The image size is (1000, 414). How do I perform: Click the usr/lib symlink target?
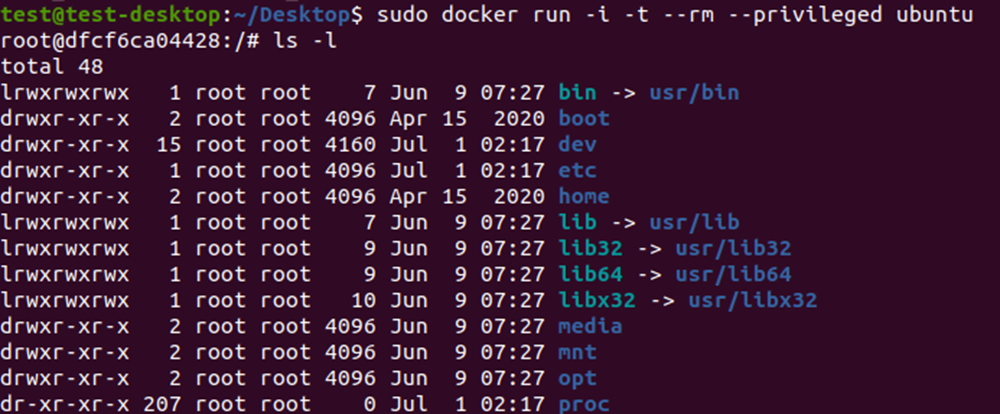click(688, 223)
